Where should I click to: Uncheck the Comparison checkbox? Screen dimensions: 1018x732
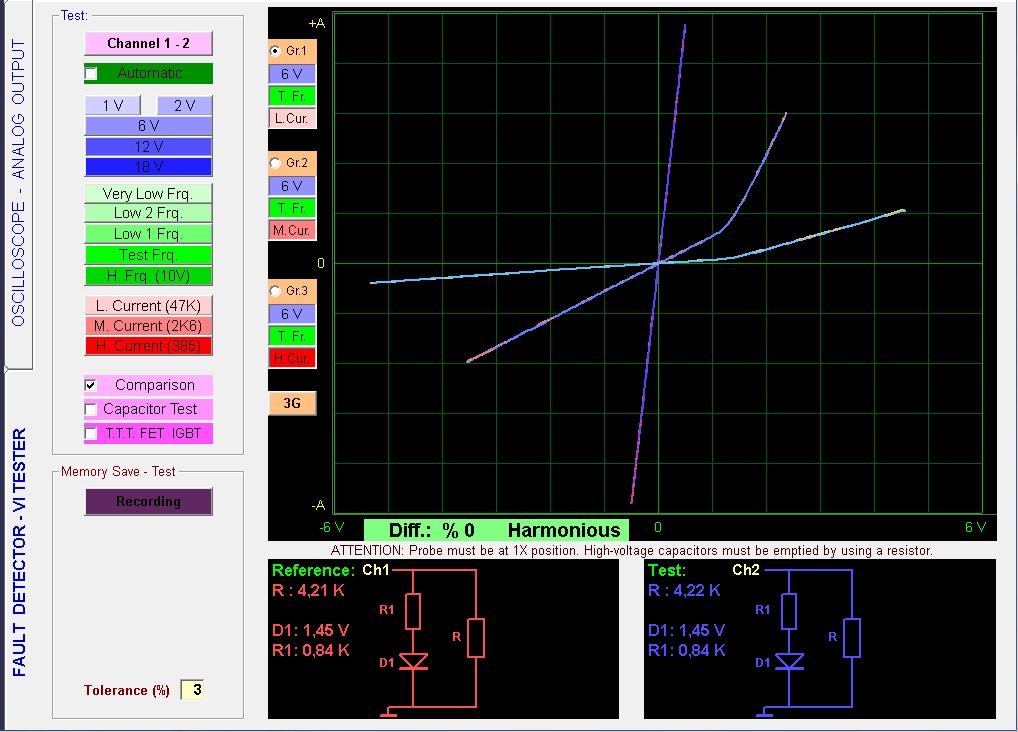pyautogui.click(x=92, y=385)
